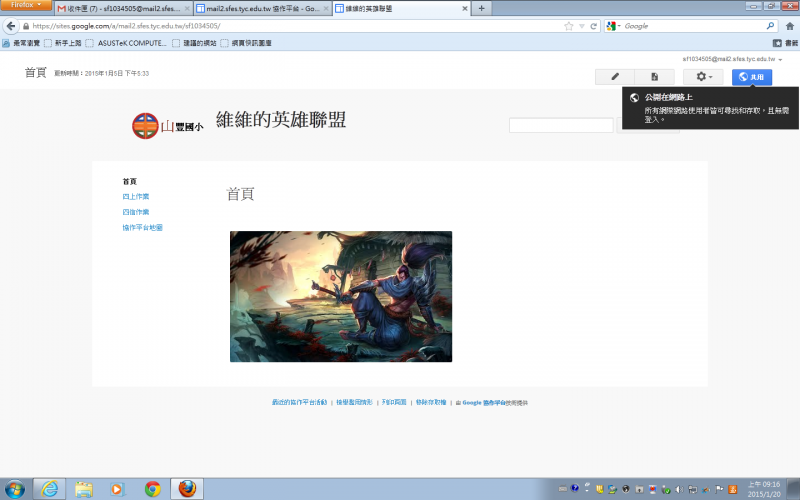This screenshot has height=500, width=800.
Task: Open the recent site activity footer link
Action: pos(299,403)
